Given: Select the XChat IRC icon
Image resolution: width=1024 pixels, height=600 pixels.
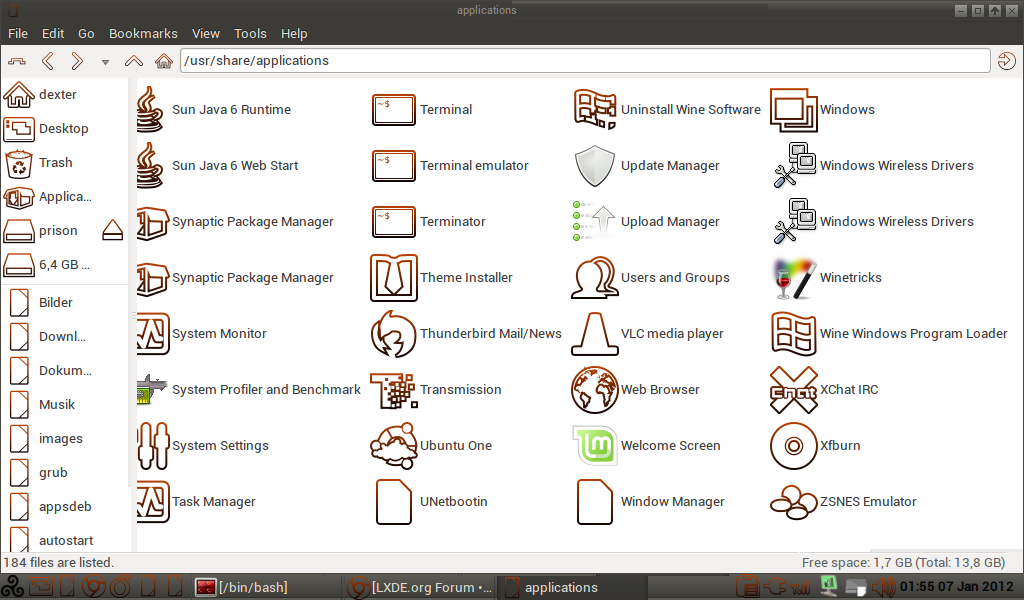Looking at the screenshot, I should pos(793,390).
